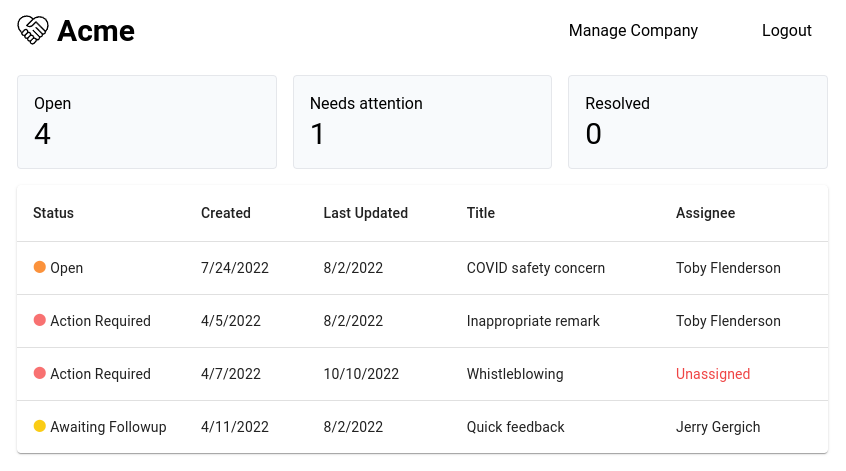This screenshot has height=471, width=846.
Task: Select the Open cases summary card
Action: point(146,122)
